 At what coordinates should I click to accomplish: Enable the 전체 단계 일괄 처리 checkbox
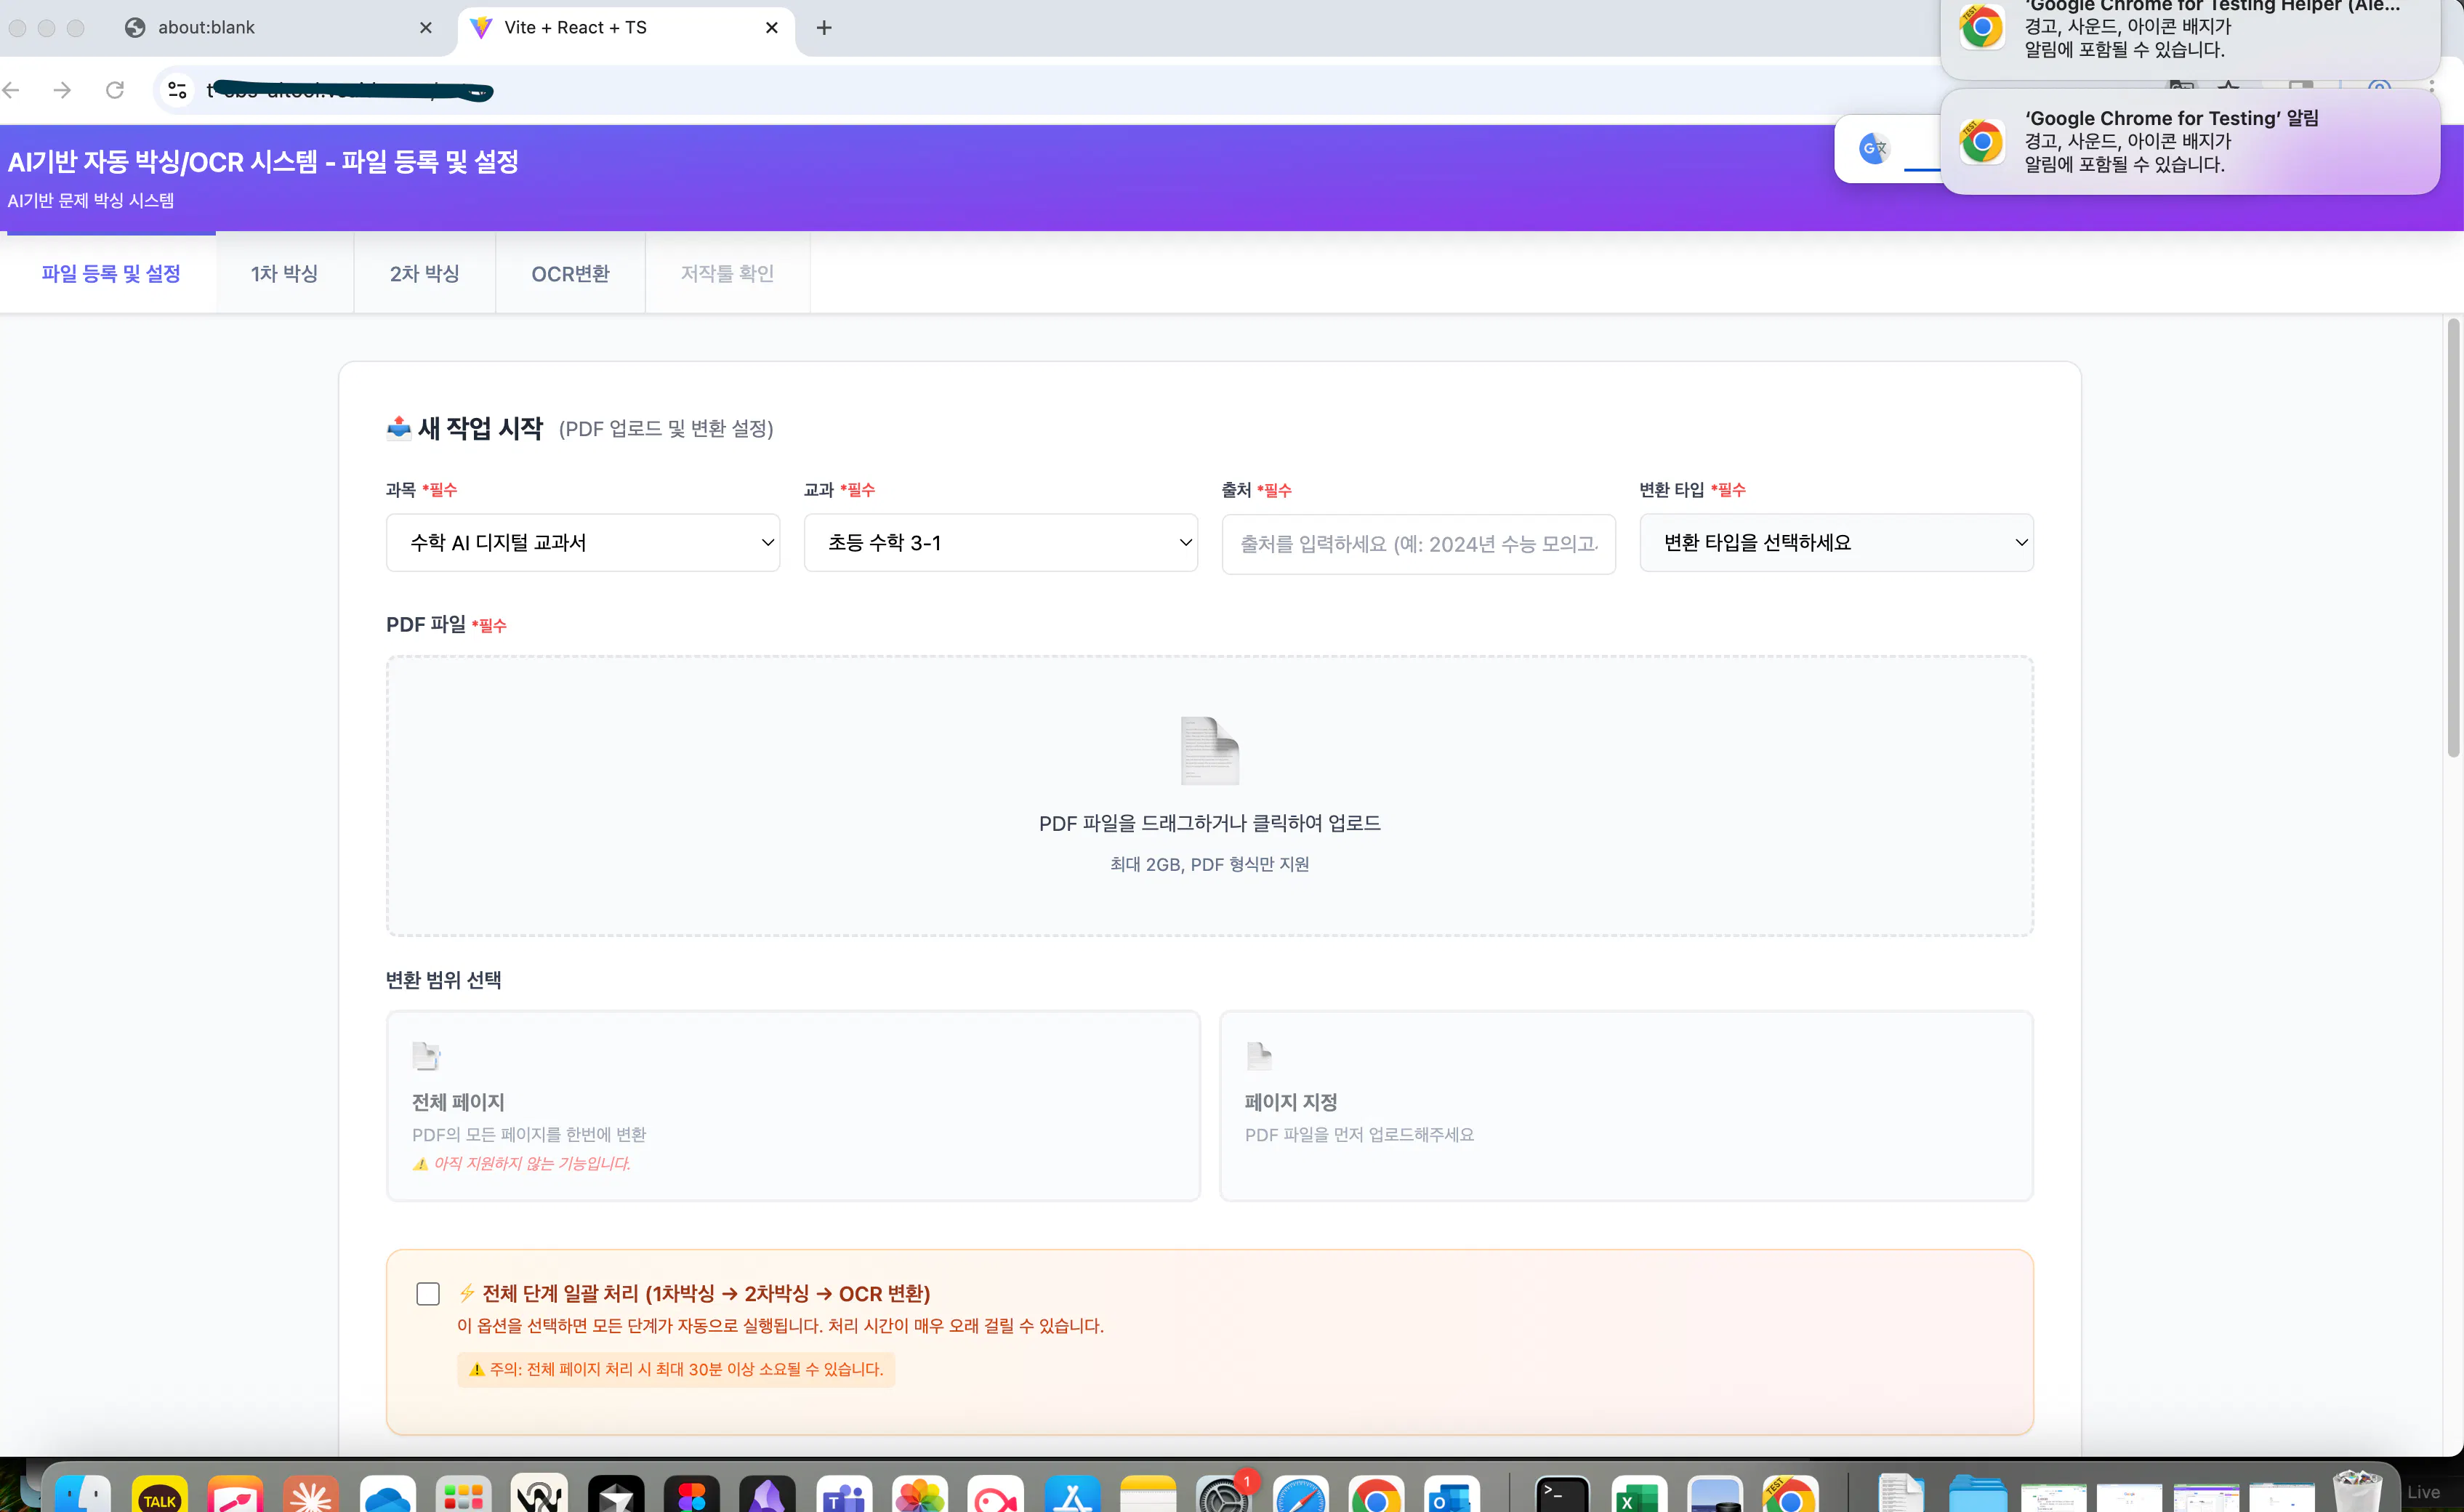pos(428,1293)
